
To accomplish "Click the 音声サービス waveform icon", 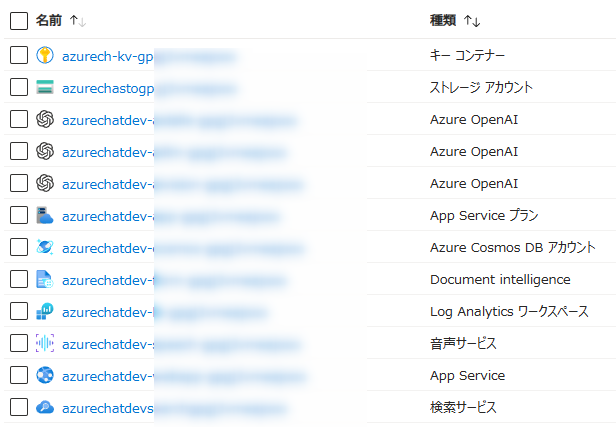I will (45, 343).
